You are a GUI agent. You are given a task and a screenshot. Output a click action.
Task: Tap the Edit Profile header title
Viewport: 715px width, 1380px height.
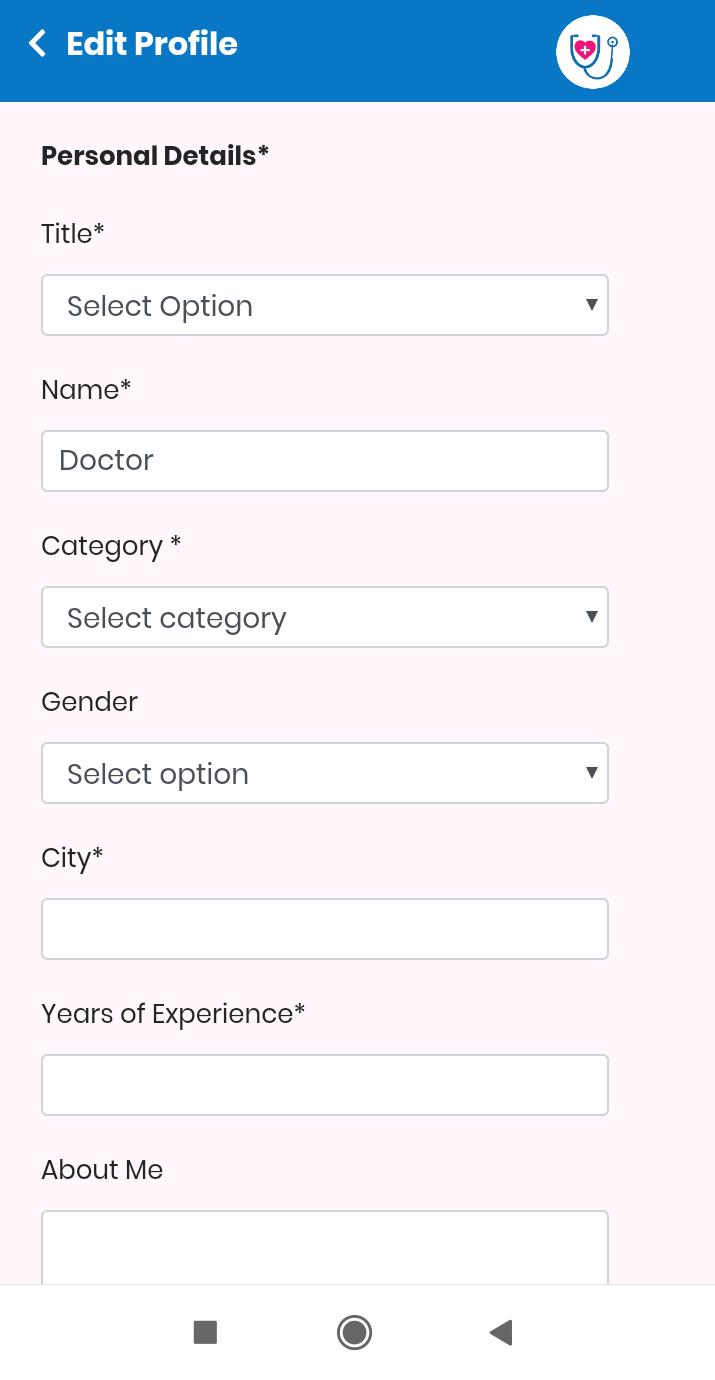(152, 44)
